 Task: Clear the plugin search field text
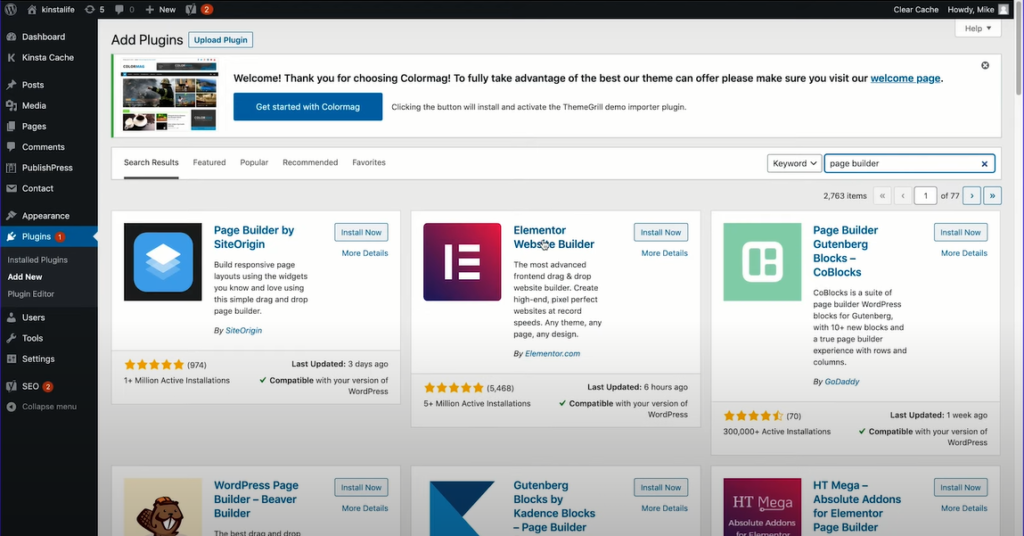click(x=984, y=163)
